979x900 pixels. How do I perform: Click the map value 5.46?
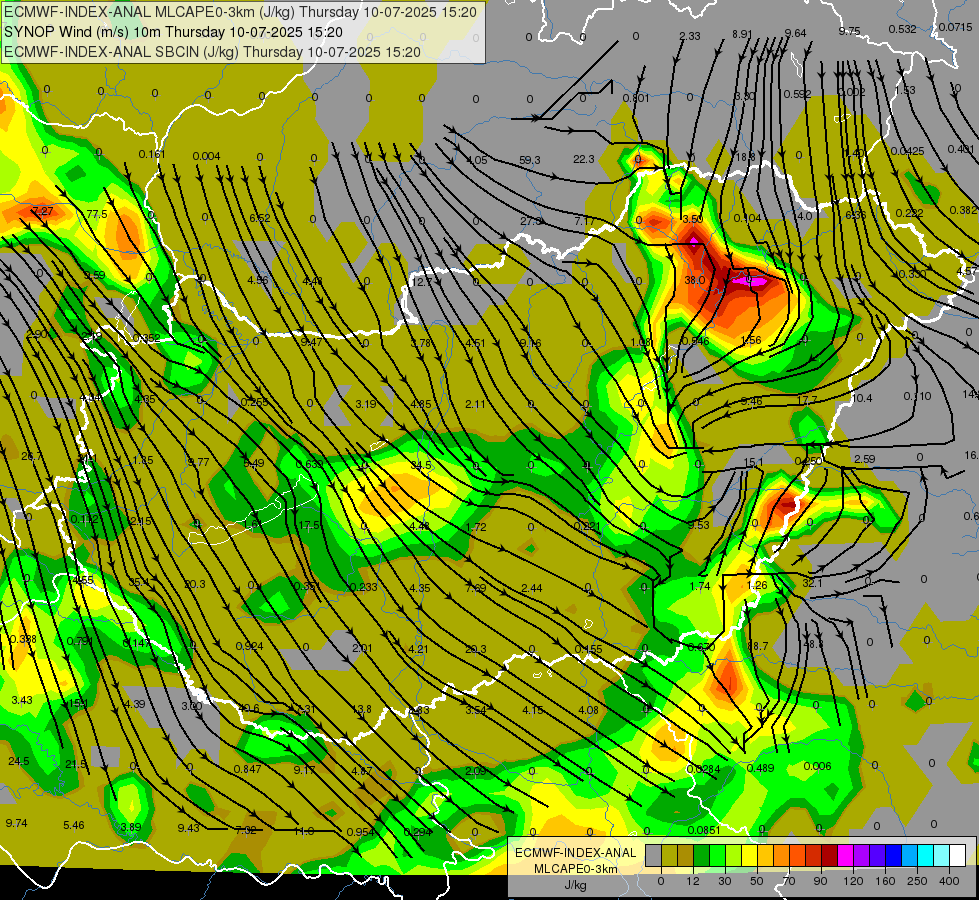click(x=74, y=826)
